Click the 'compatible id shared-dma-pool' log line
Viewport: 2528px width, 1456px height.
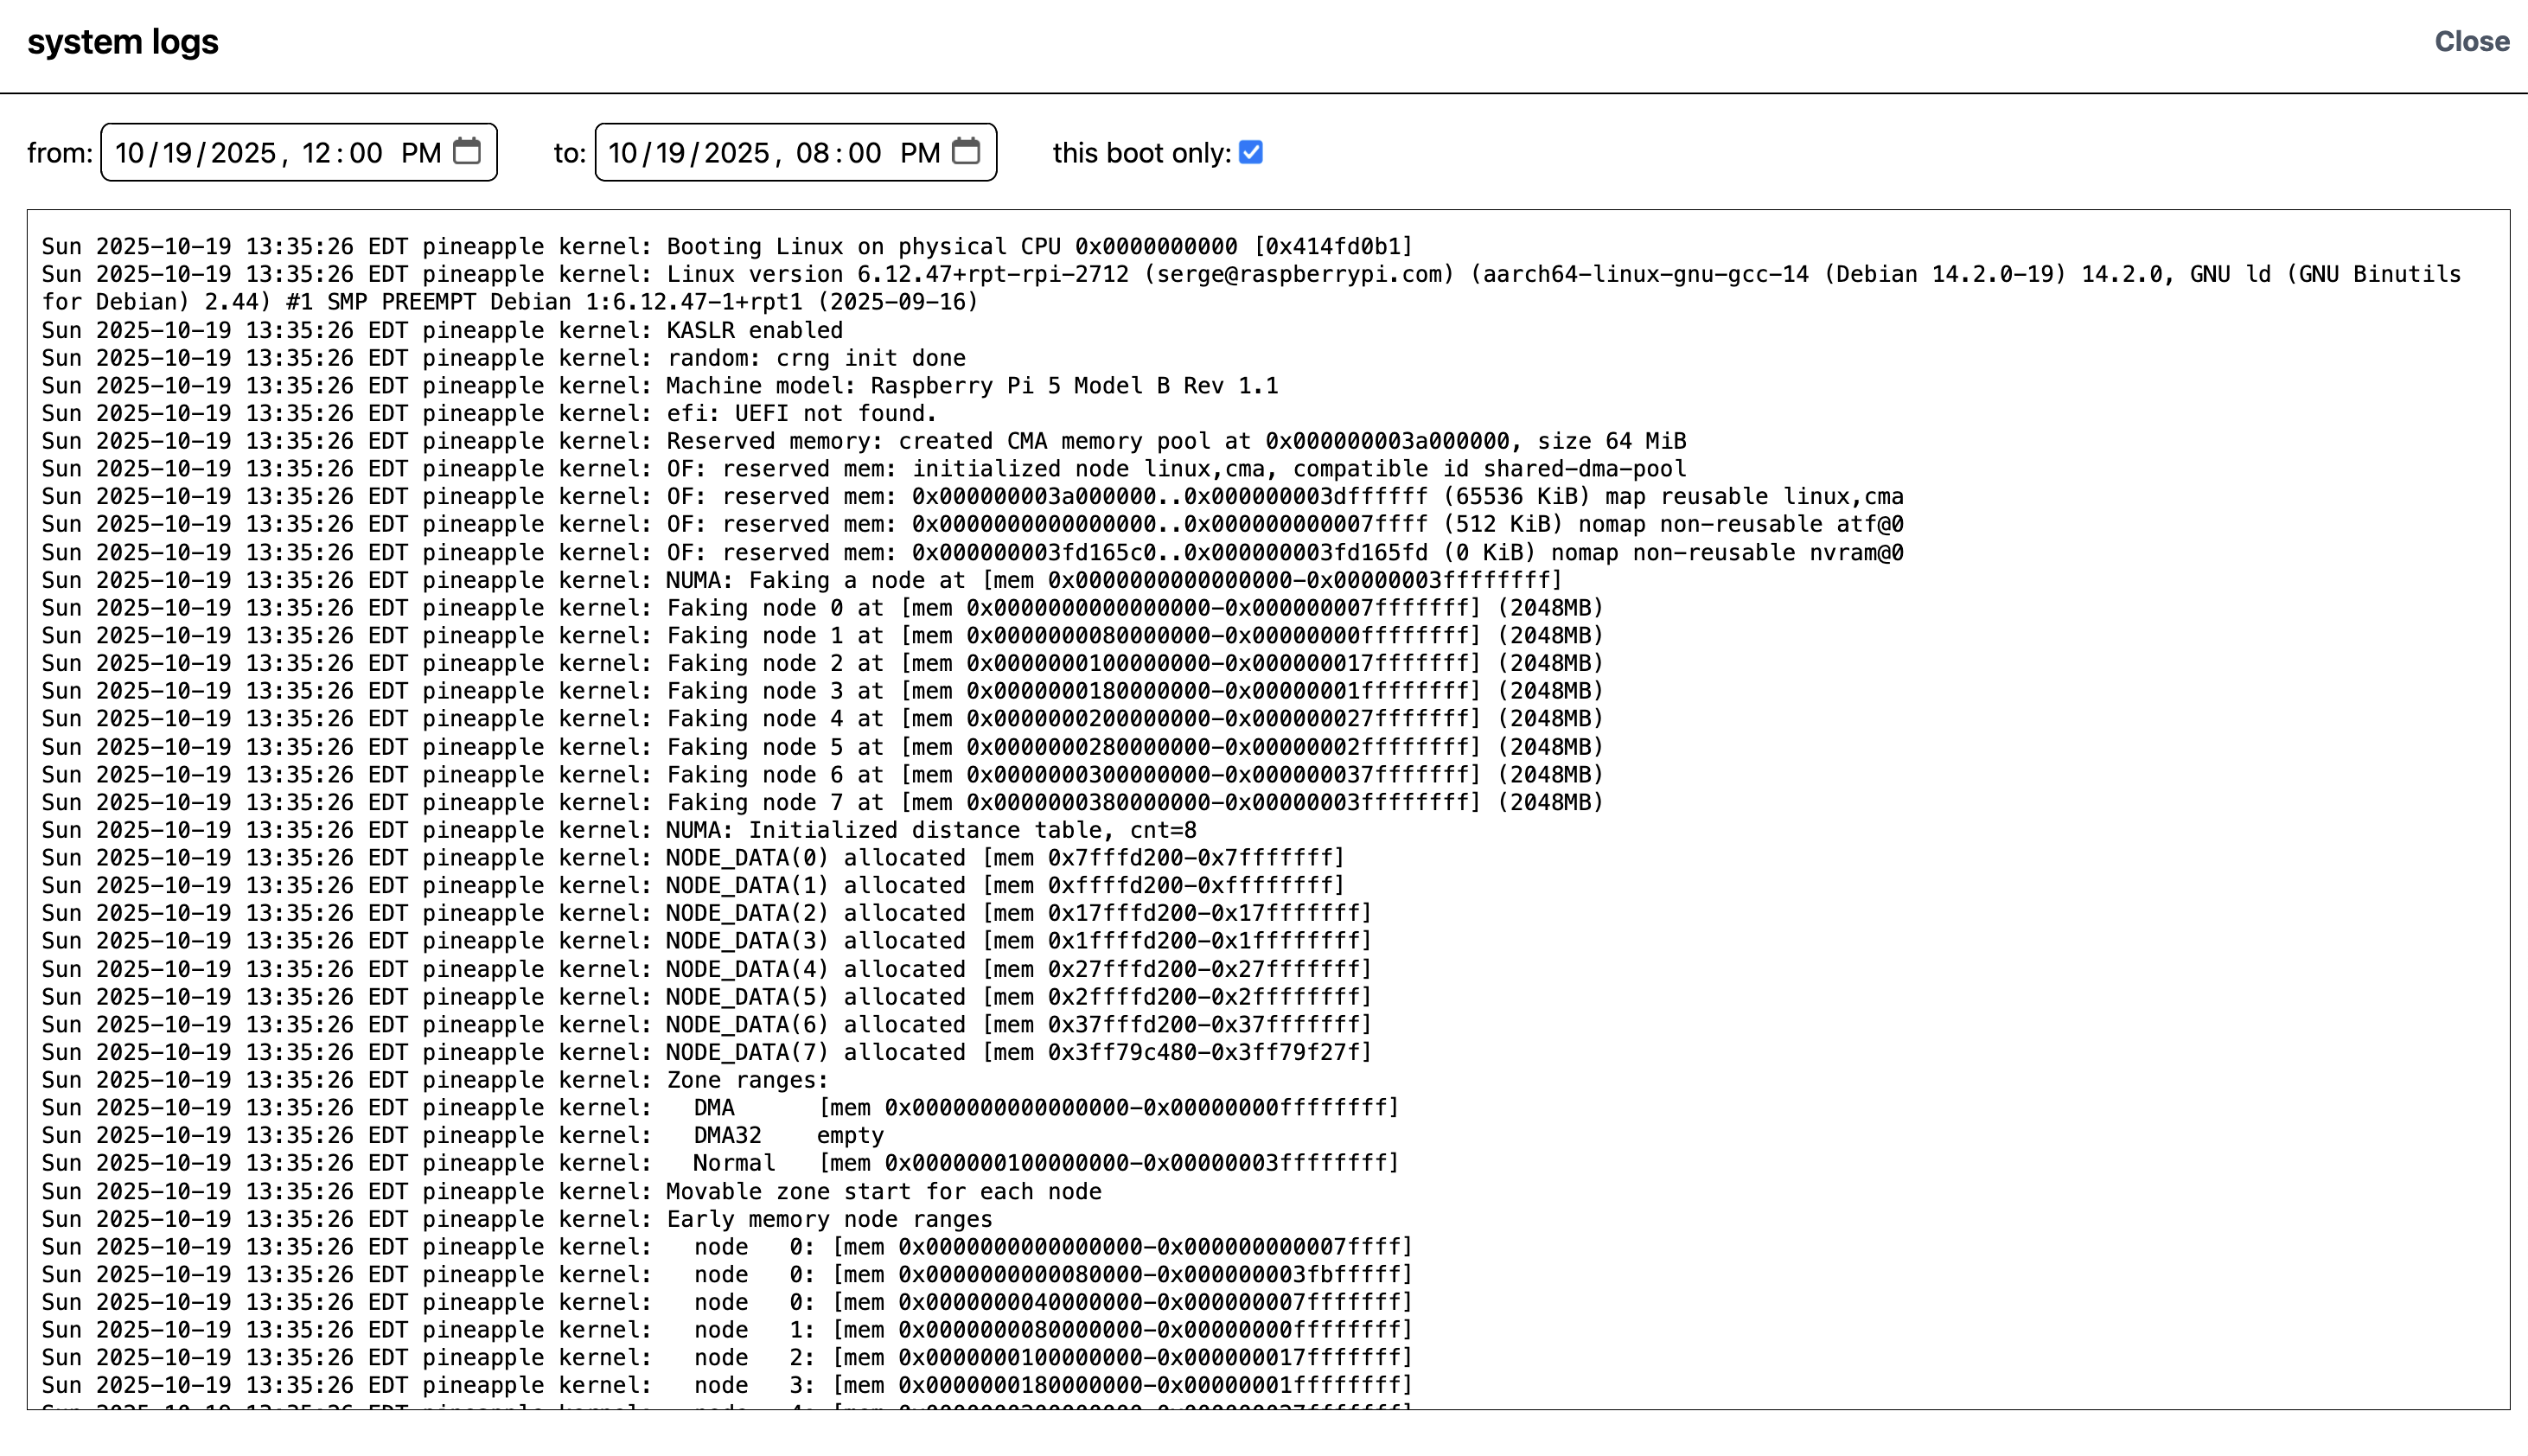864,469
